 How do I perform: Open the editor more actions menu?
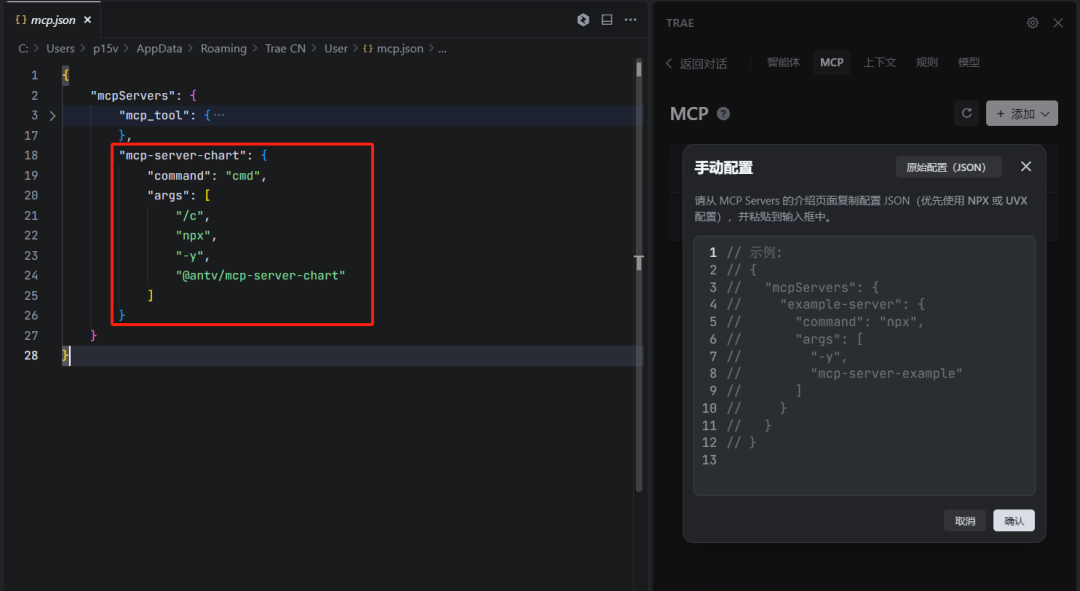tap(630, 20)
